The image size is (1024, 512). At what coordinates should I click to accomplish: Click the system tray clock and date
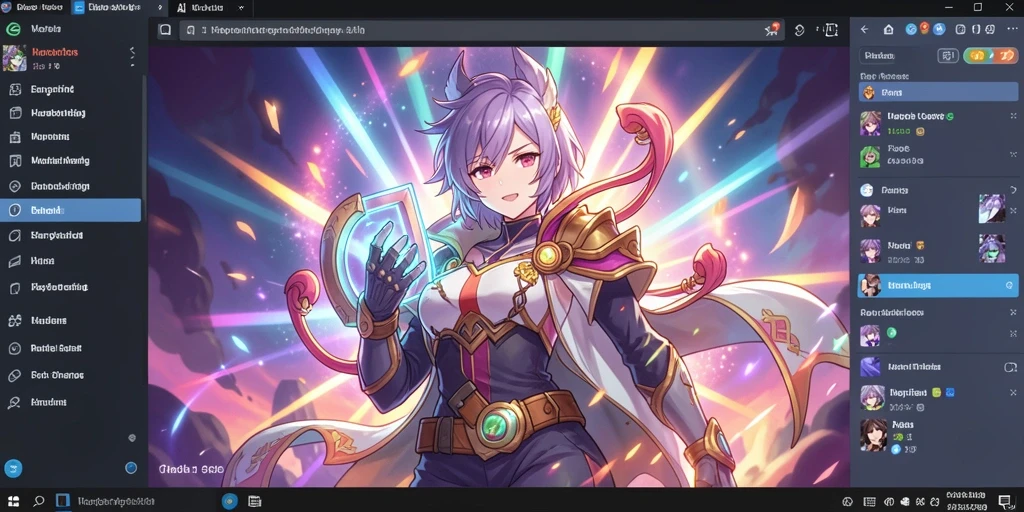click(x=966, y=501)
